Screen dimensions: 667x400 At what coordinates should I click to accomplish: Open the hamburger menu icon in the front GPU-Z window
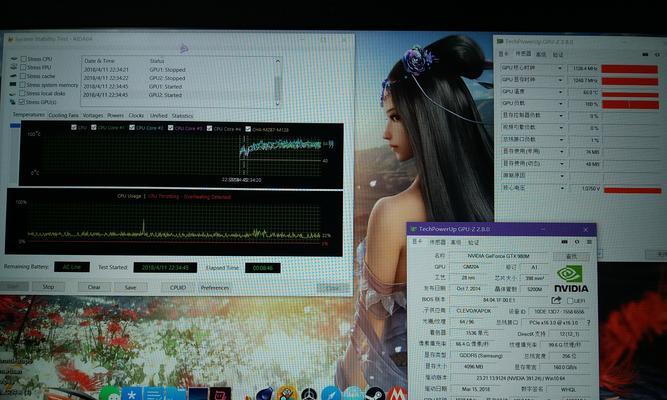click(589, 242)
